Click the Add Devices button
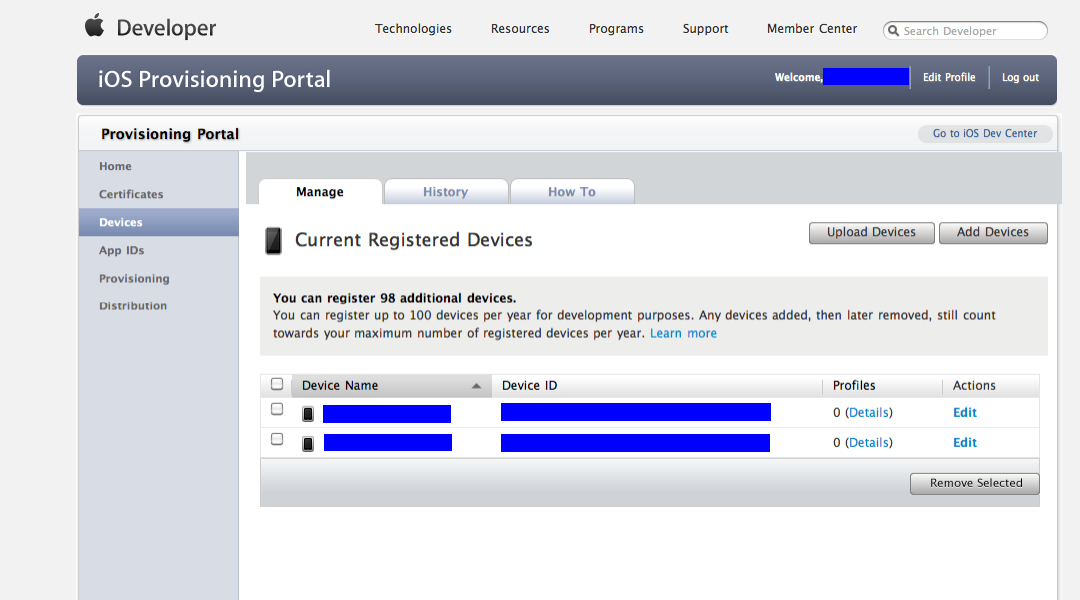This screenshot has height=600, width=1080. click(x=992, y=232)
